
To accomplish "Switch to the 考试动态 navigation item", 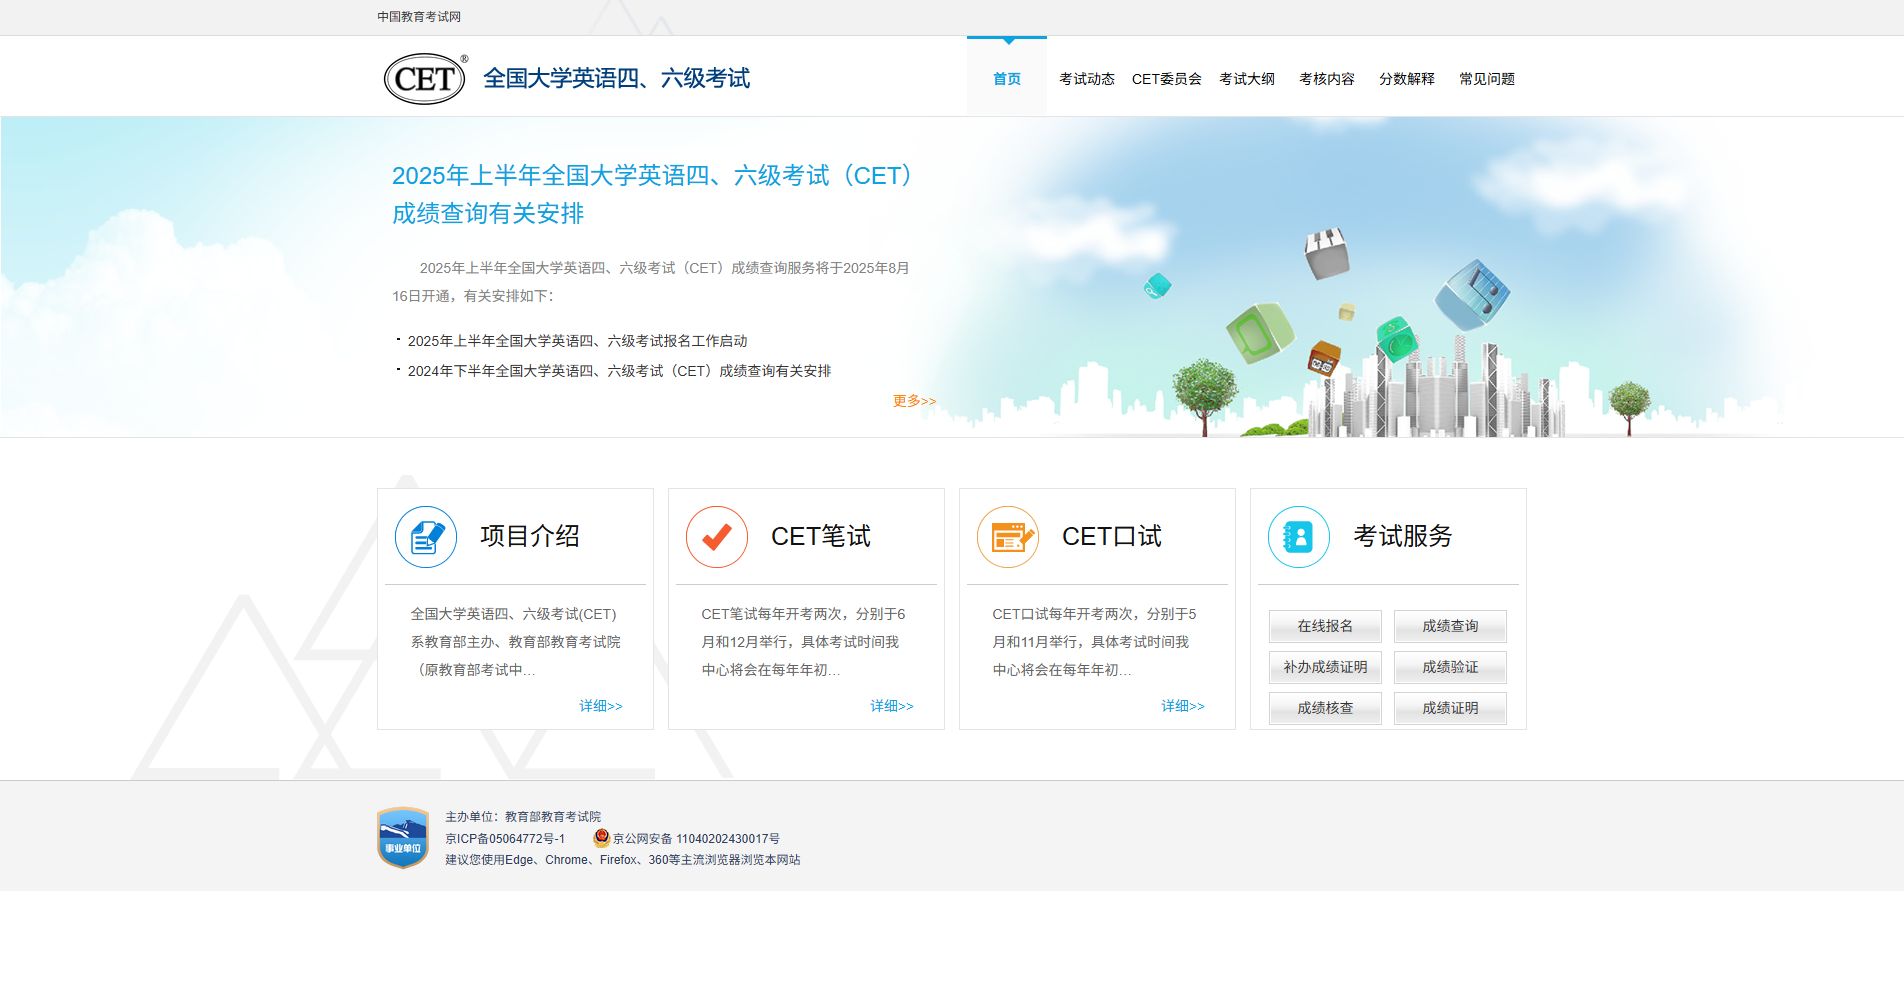I will pyautogui.click(x=1086, y=78).
